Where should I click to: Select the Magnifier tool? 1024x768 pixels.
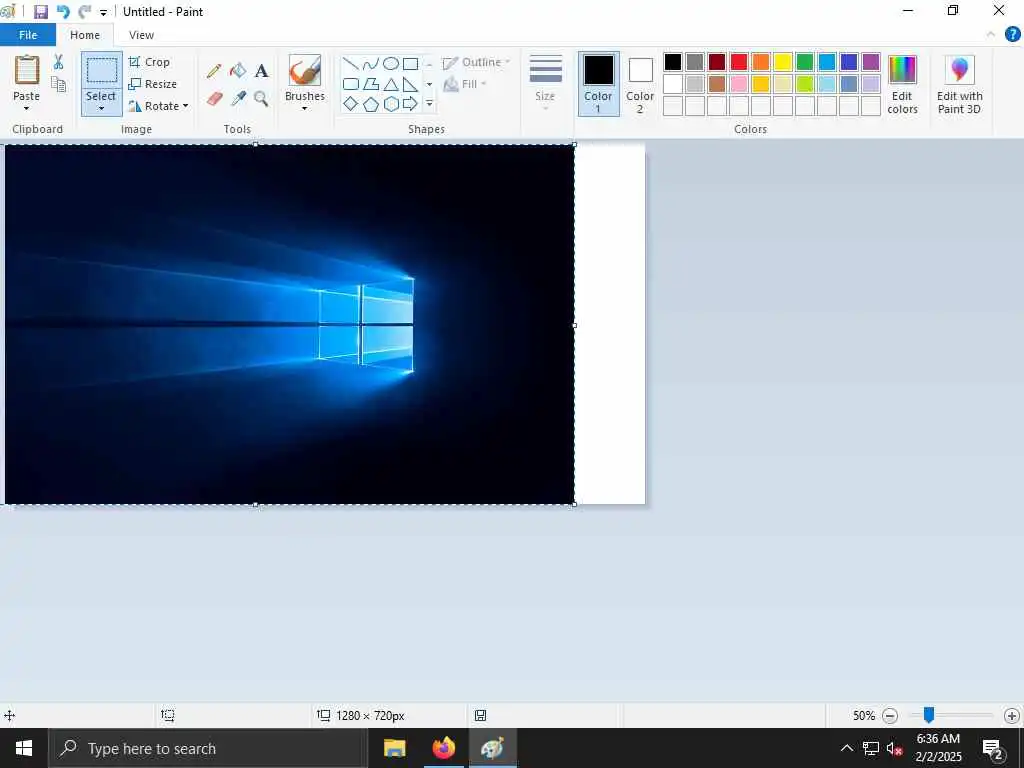tap(261, 99)
